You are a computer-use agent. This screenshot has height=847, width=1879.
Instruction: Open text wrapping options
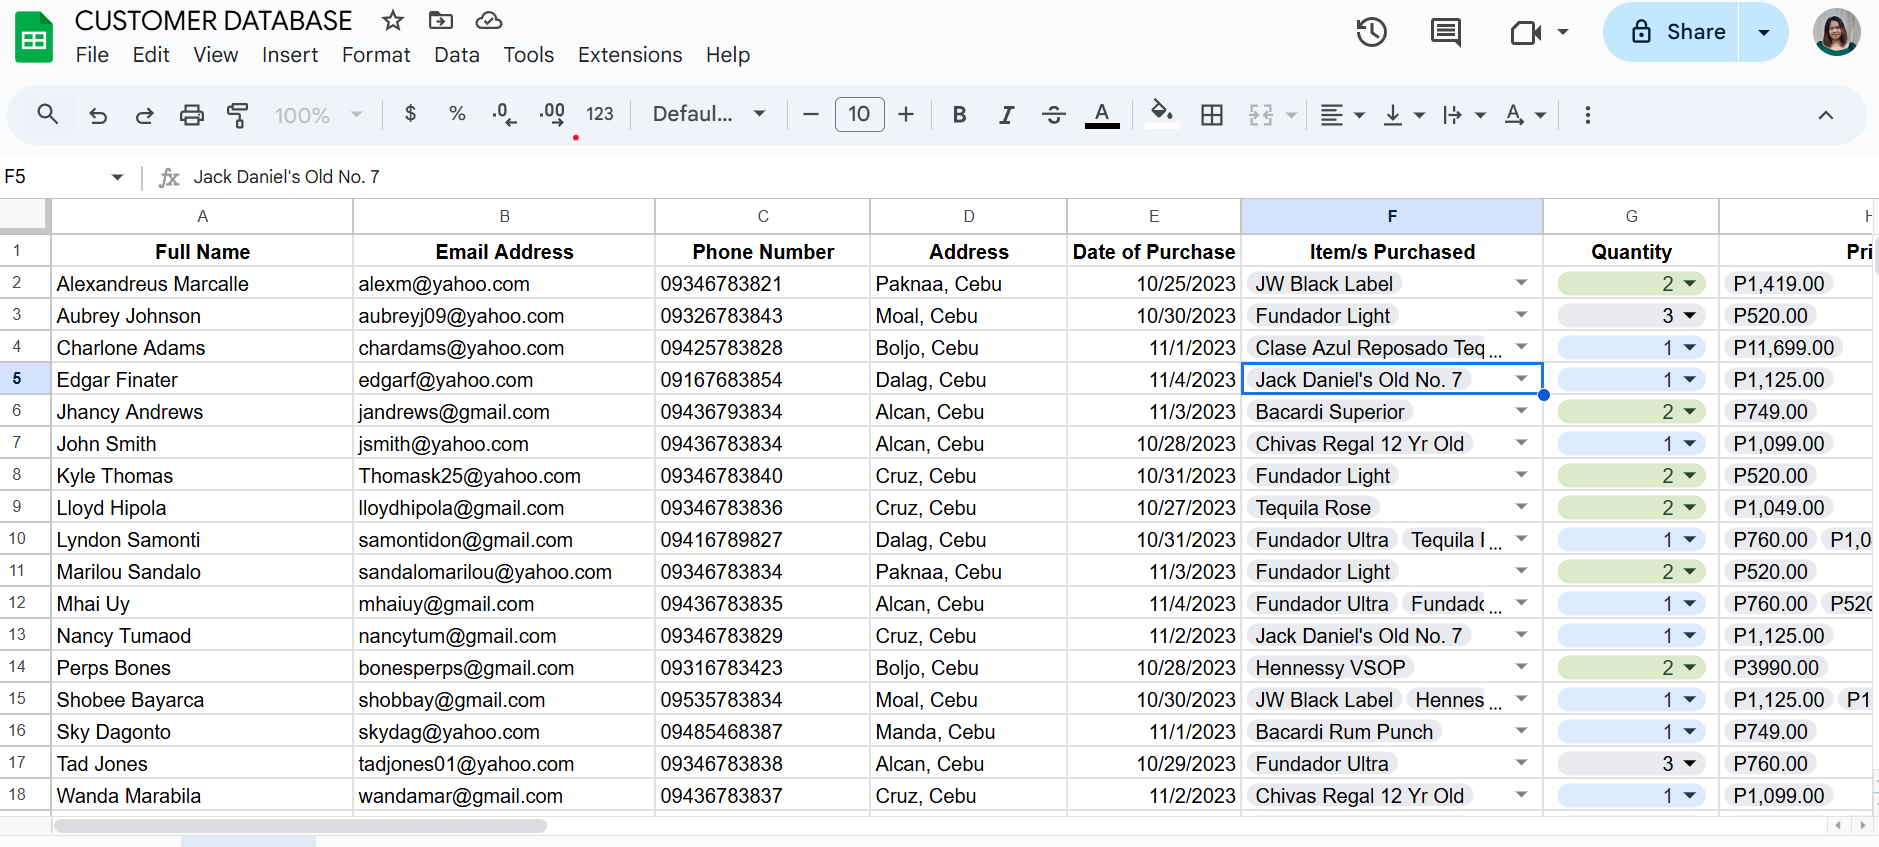click(1463, 115)
